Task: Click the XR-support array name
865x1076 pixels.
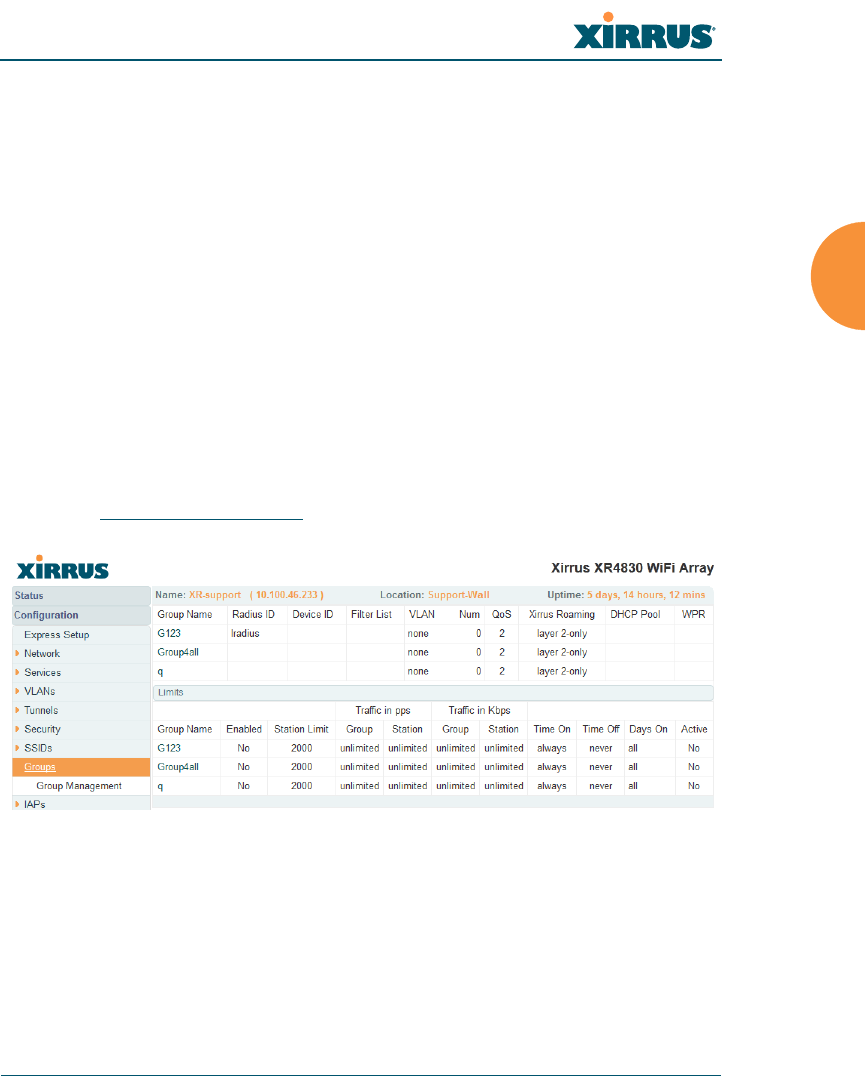Action: click(215, 595)
